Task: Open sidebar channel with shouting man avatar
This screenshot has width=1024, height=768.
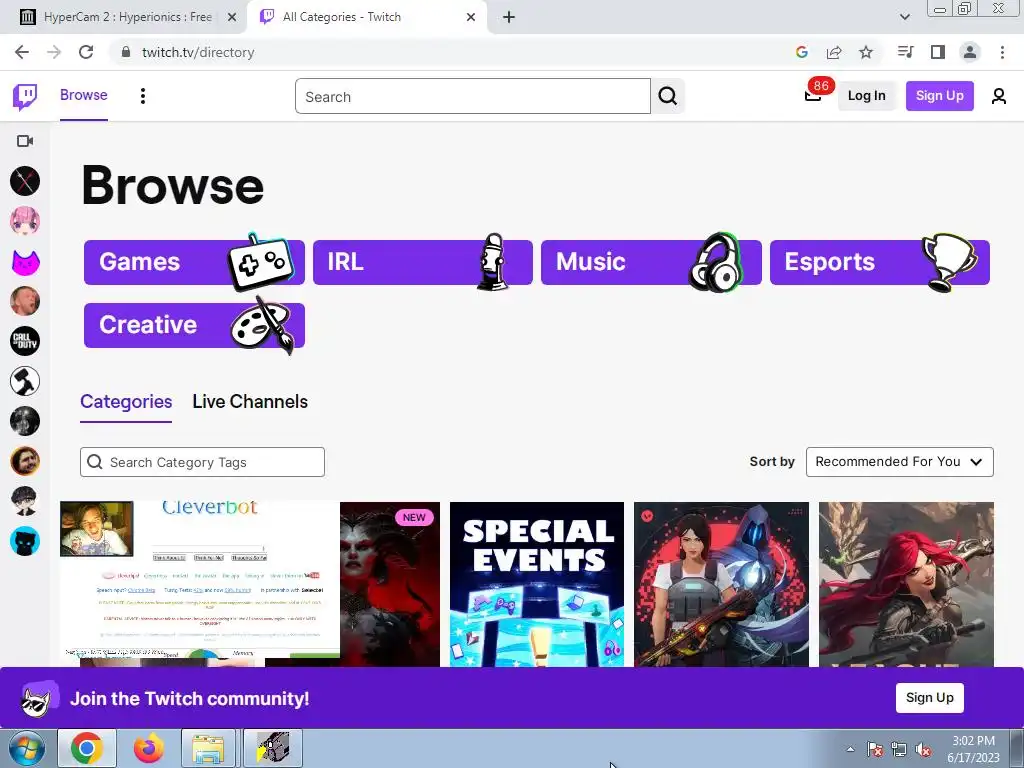Action: point(25,301)
